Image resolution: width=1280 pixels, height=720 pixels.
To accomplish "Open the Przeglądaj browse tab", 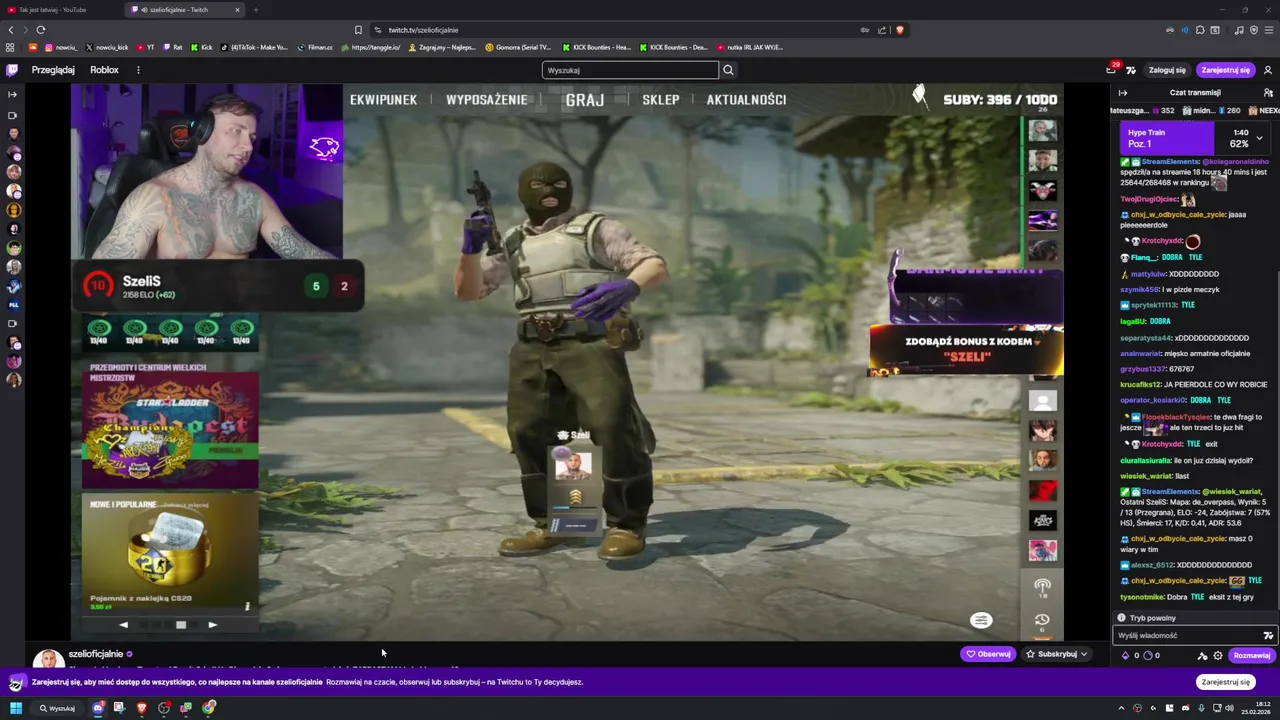I will [x=53, y=70].
